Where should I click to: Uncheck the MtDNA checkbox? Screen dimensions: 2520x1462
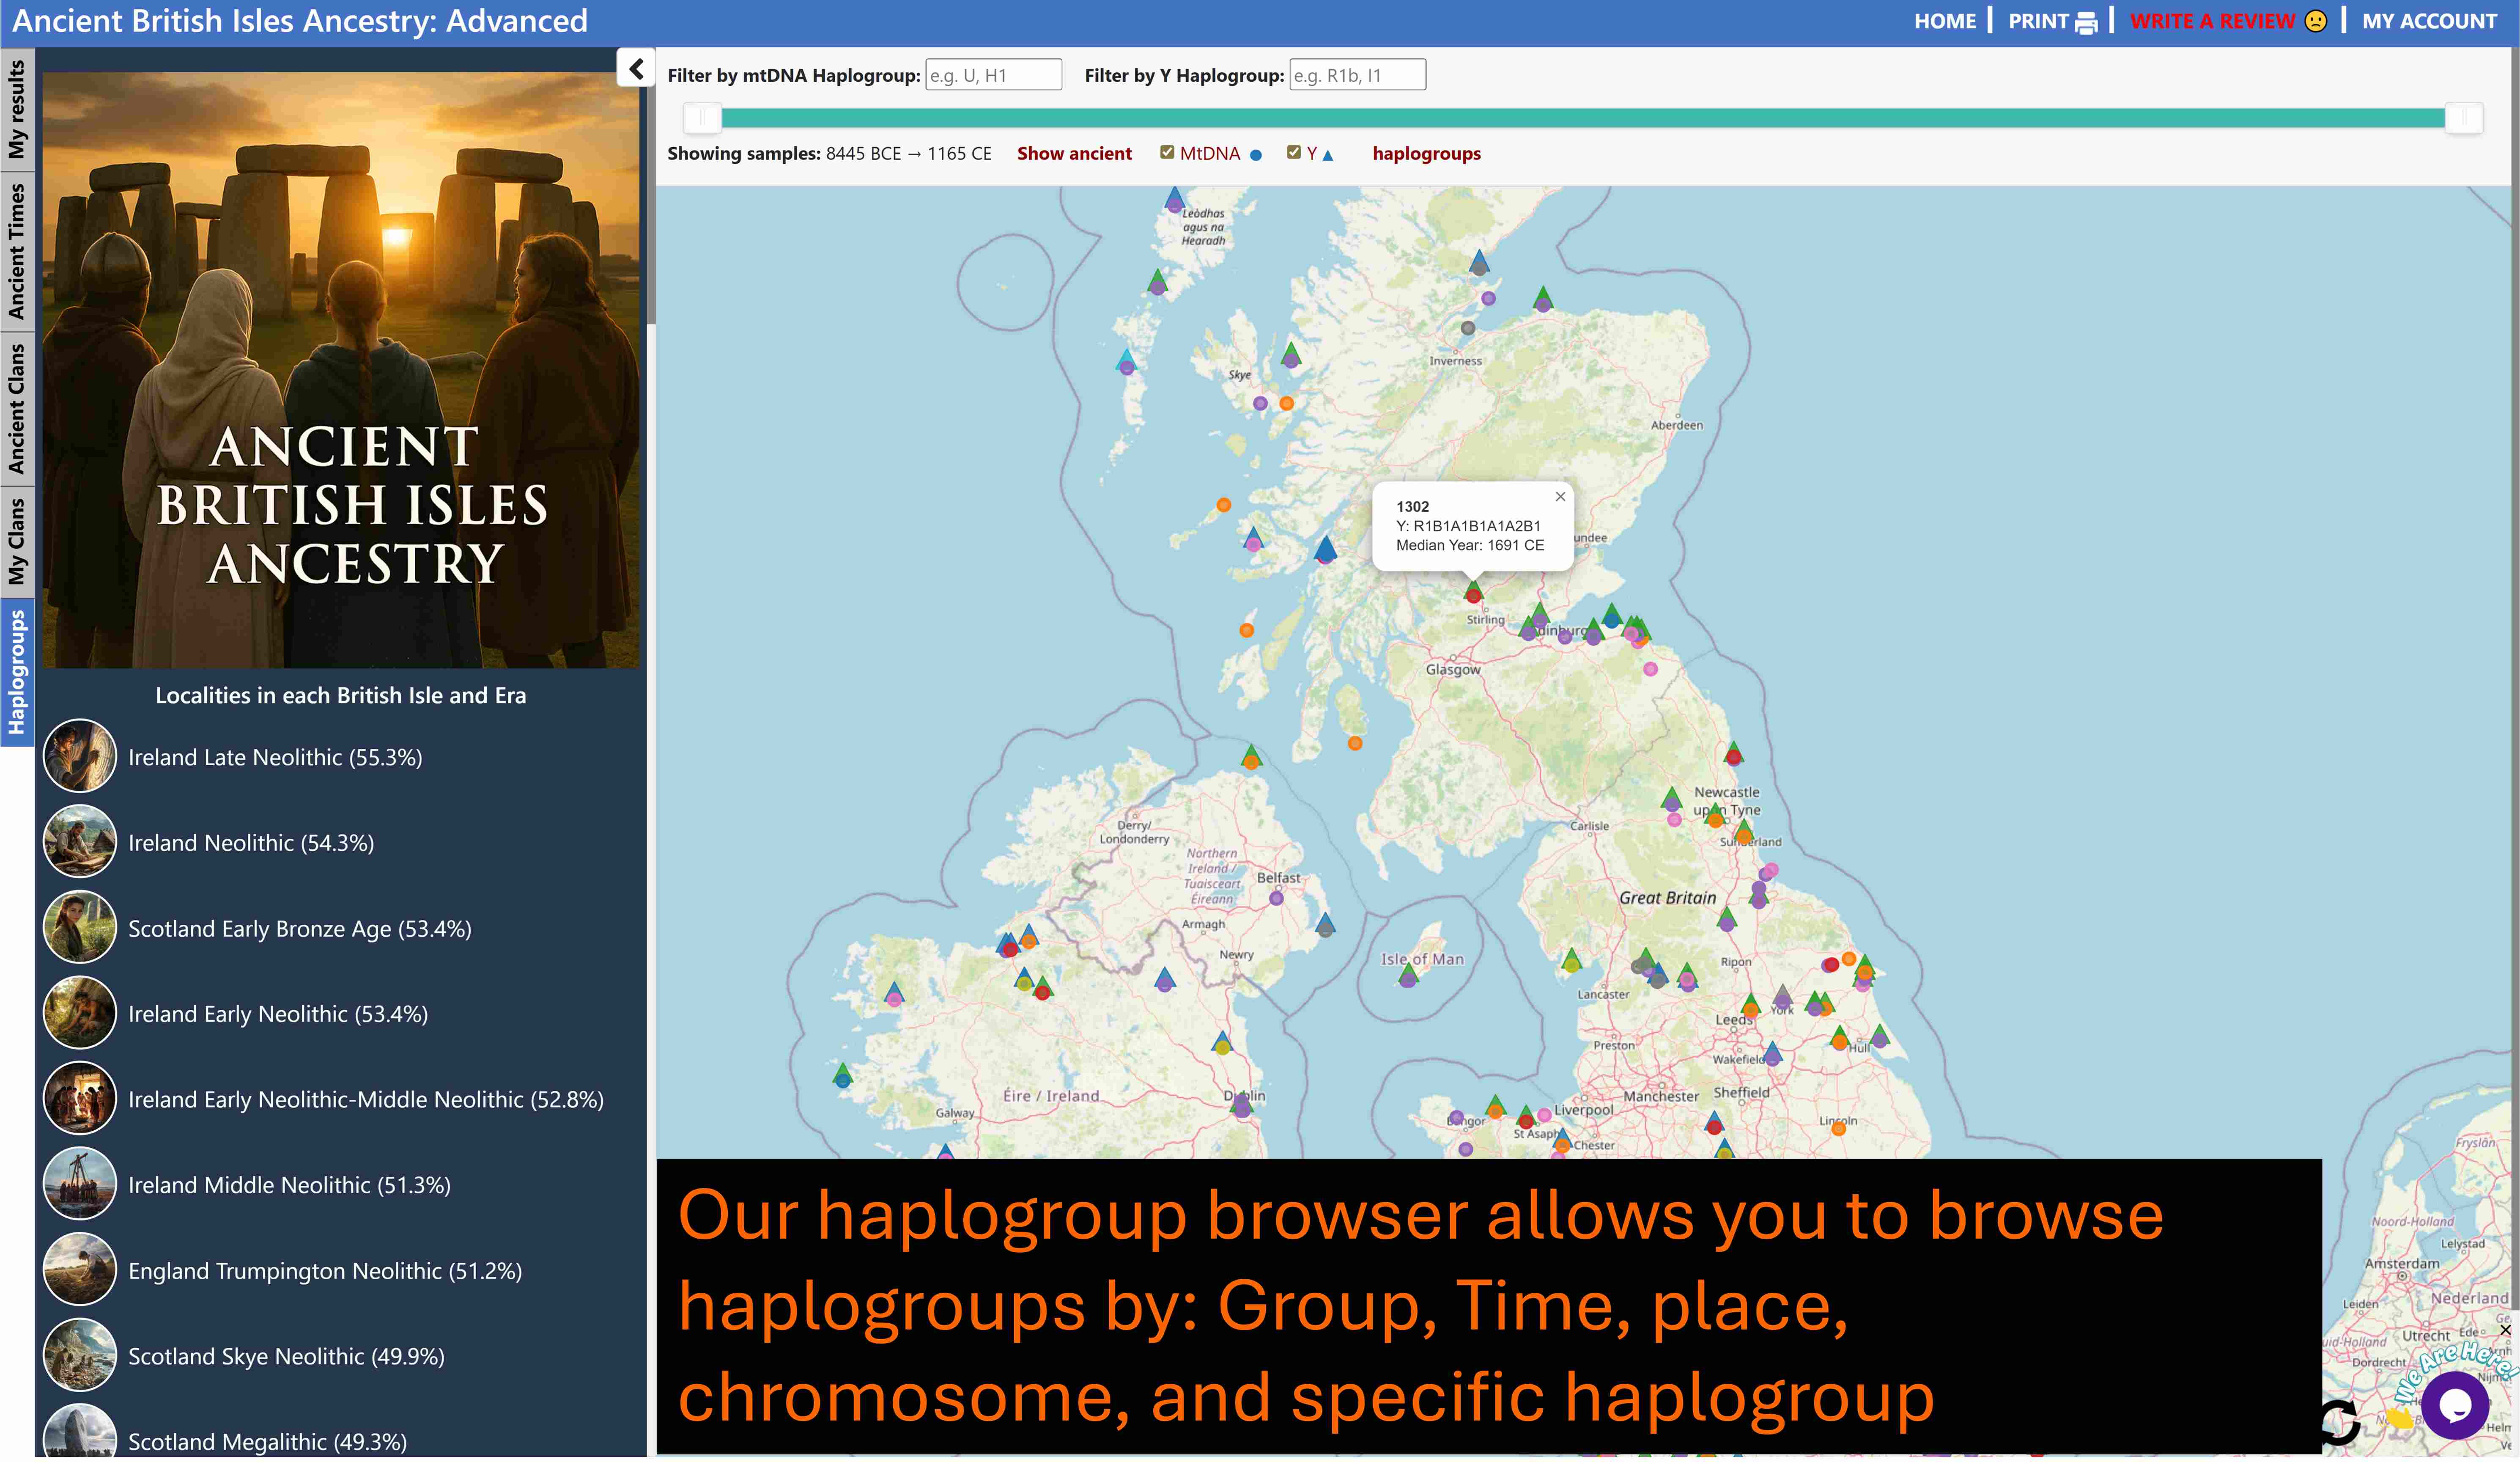click(1167, 151)
